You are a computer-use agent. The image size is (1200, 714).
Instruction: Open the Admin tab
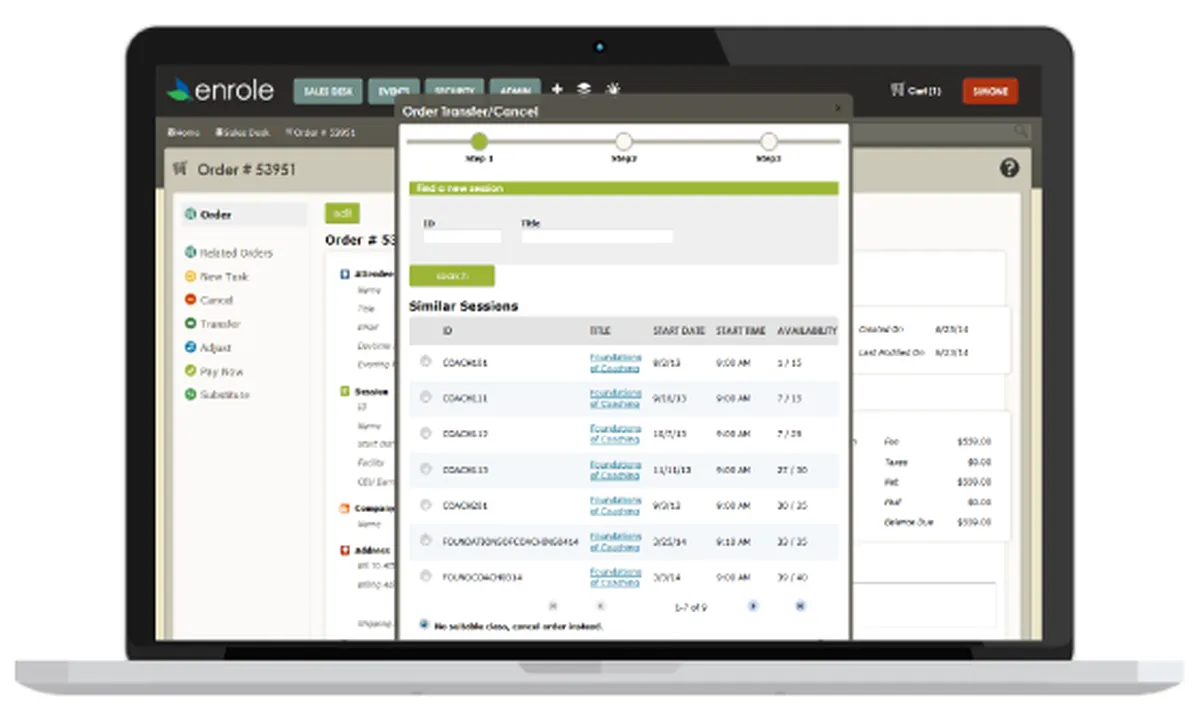pos(515,91)
